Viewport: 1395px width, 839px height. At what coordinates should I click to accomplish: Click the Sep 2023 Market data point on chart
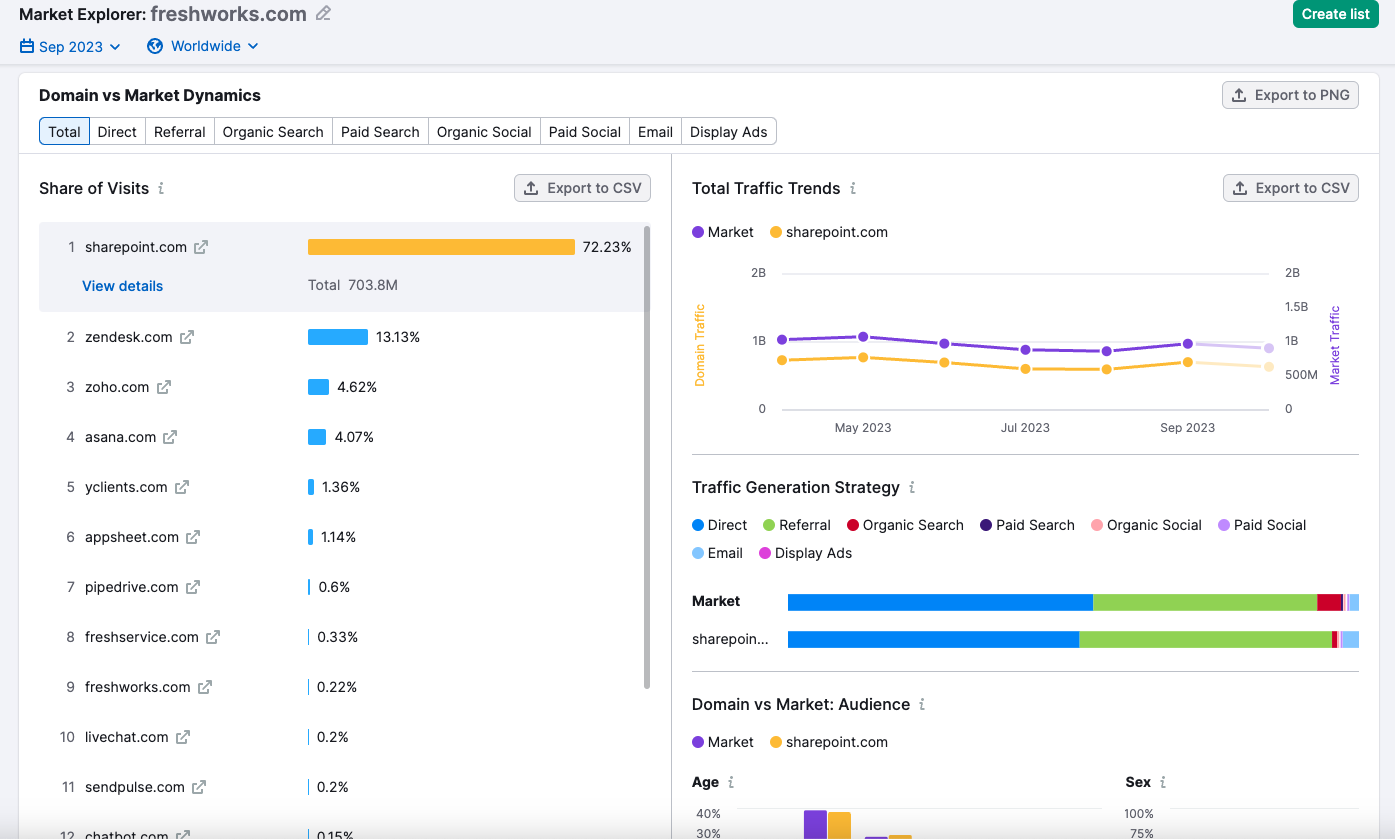1187,343
